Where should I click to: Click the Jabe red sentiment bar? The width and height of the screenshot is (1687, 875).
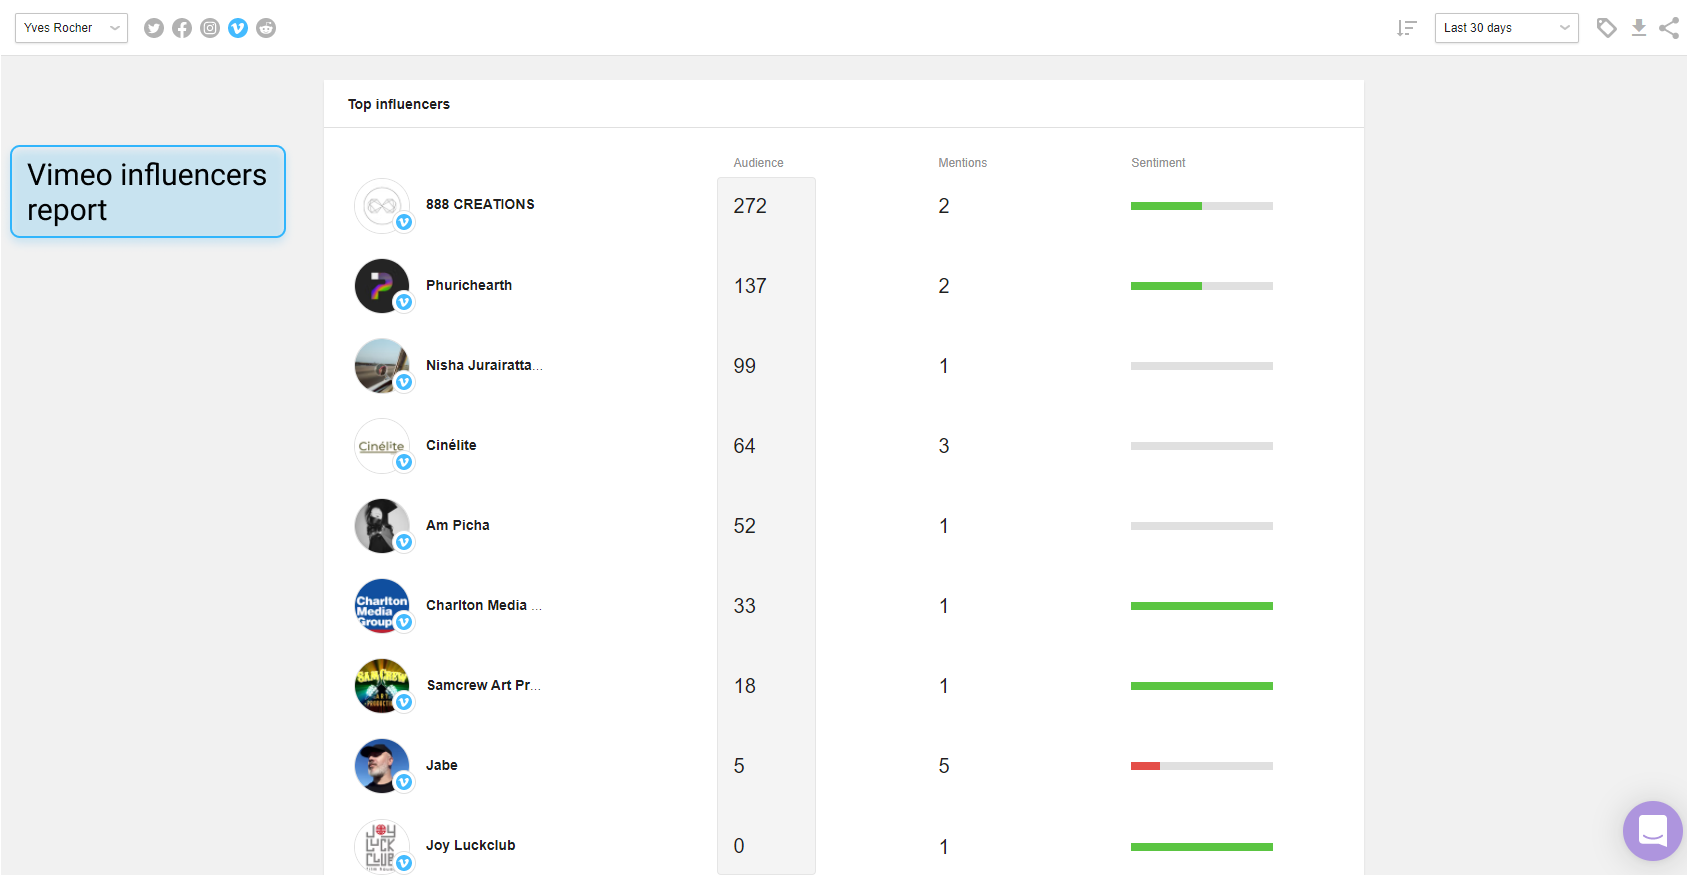tap(1145, 766)
